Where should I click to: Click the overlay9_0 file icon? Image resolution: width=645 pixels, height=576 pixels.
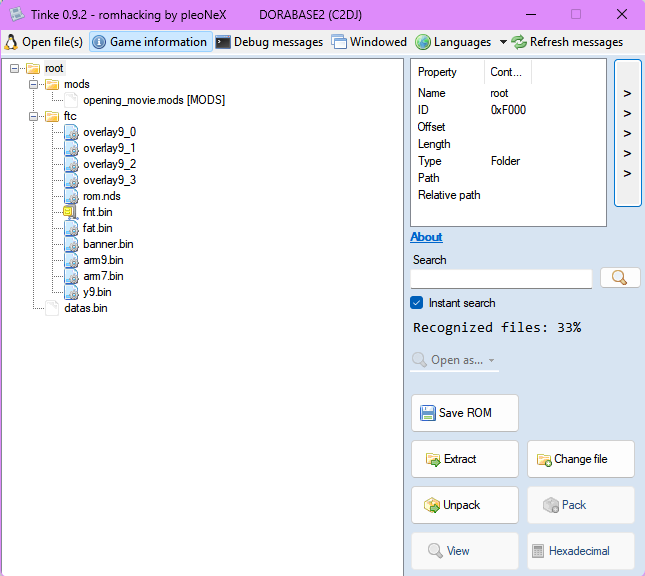point(71,132)
